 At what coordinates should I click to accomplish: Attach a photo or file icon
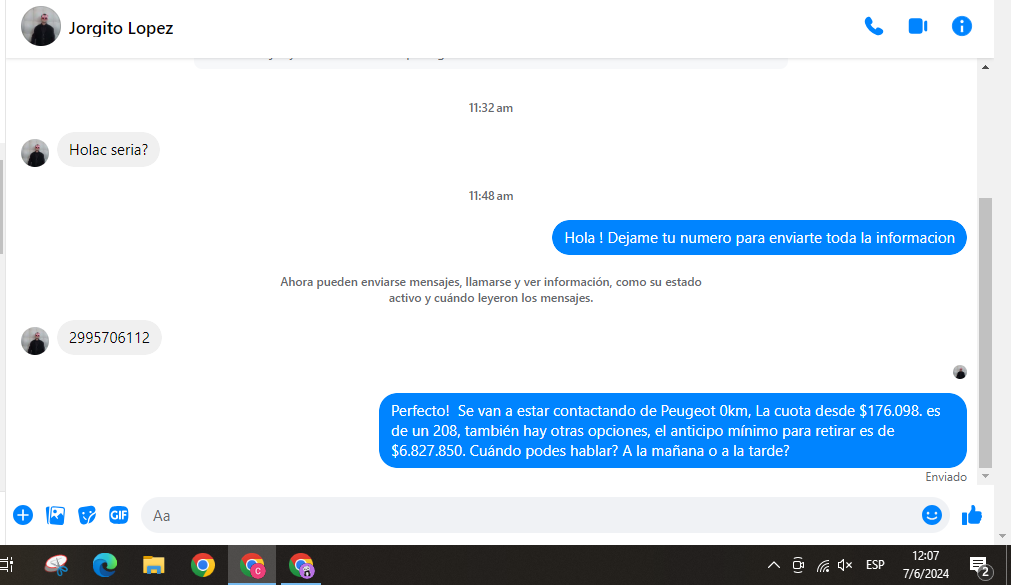point(55,515)
